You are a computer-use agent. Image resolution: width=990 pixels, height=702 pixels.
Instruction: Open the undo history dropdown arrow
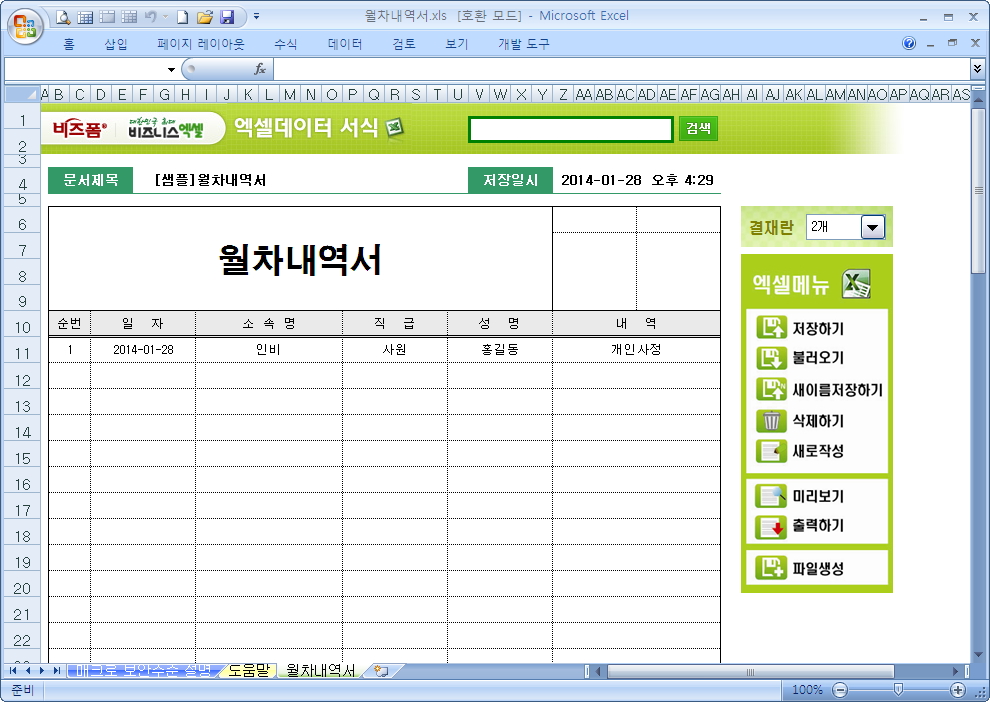(165, 17)
